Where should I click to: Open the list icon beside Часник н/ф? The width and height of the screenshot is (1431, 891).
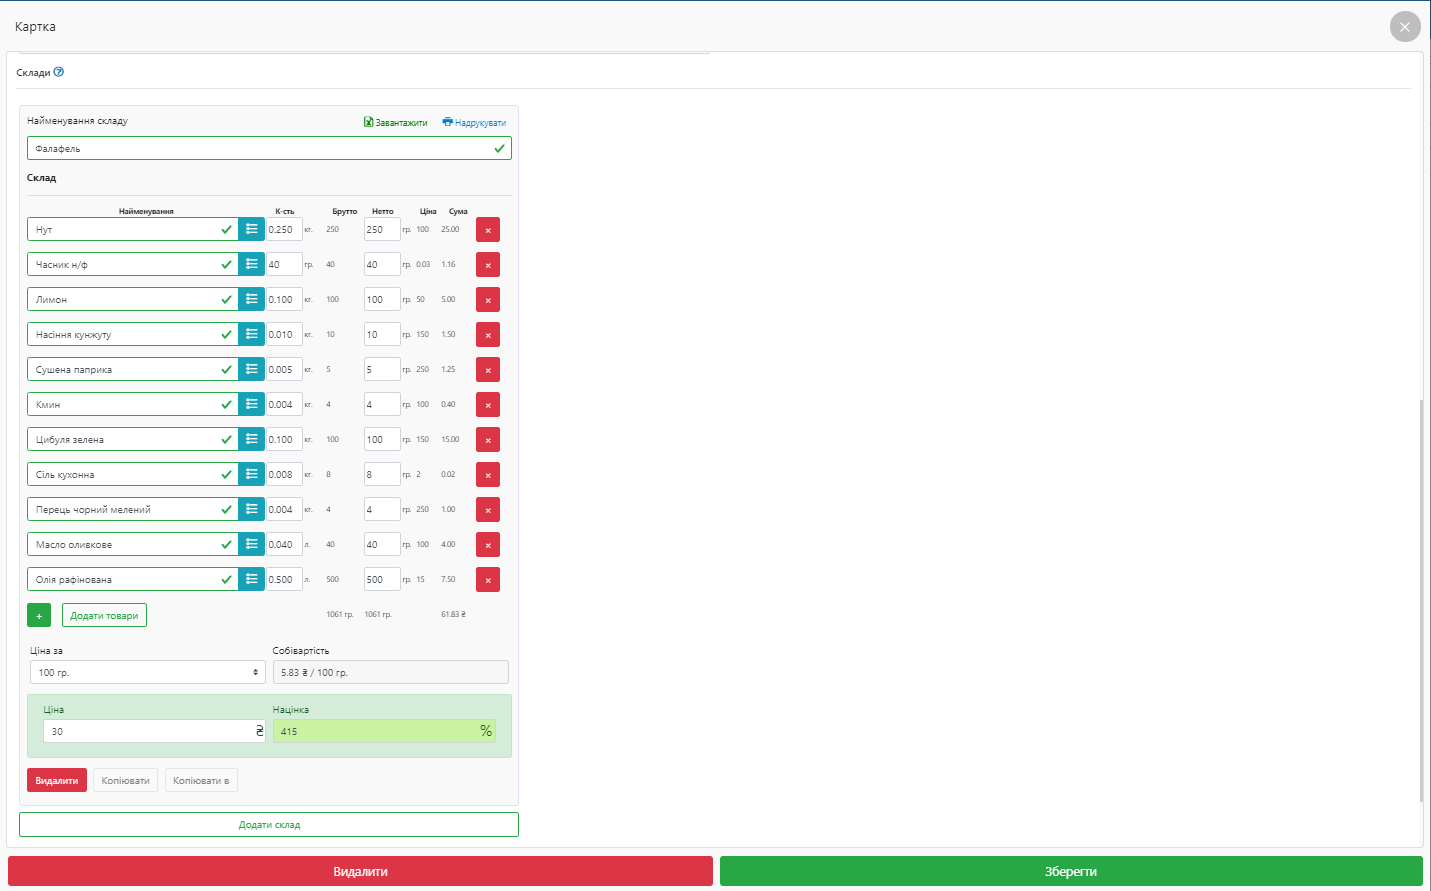pyautogui.click(x=251, y=265)
